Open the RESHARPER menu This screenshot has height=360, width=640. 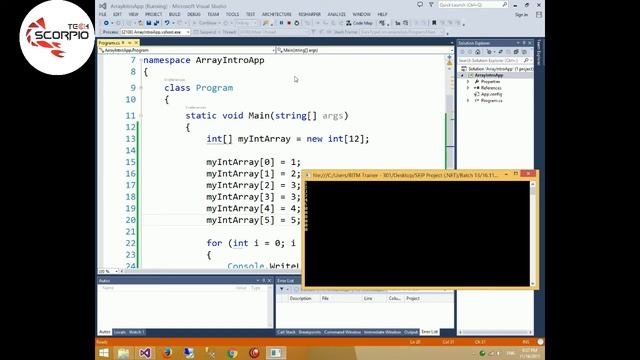pos(309,14)
